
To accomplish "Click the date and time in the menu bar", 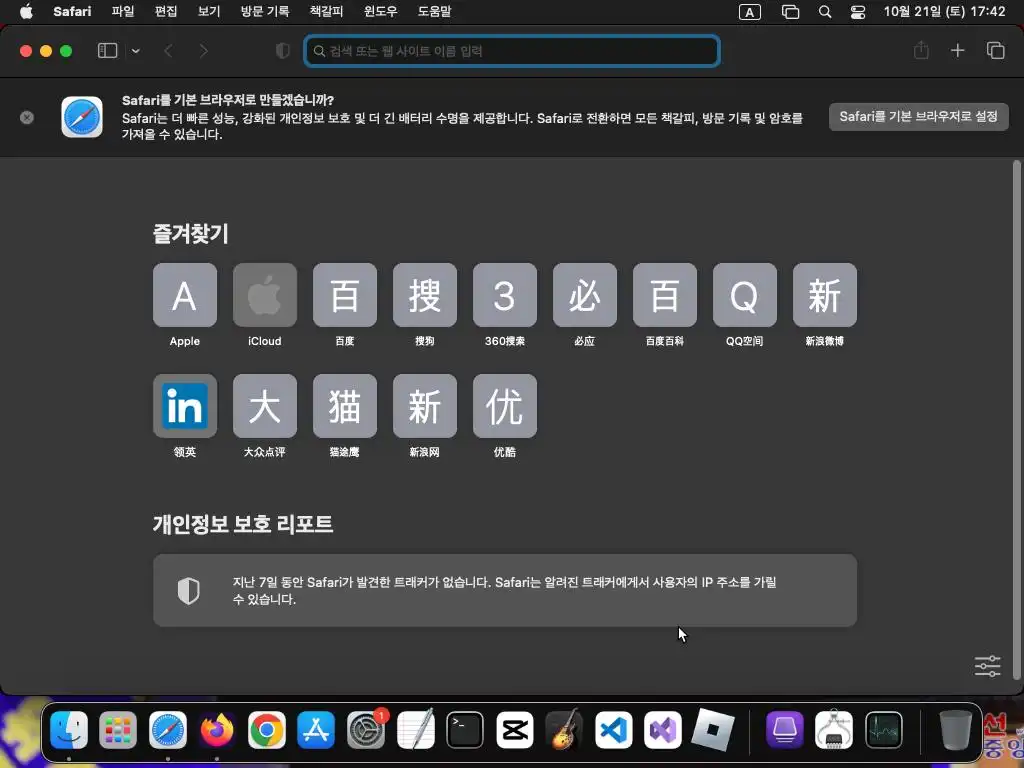I will click(944, 11).
